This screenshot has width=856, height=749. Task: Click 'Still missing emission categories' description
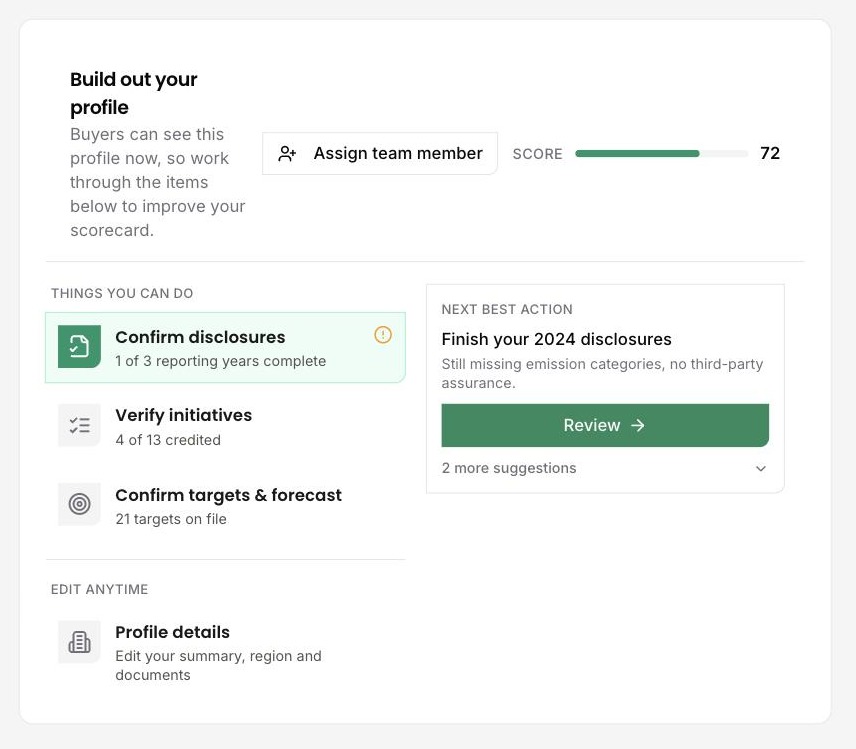coord(602,373)
